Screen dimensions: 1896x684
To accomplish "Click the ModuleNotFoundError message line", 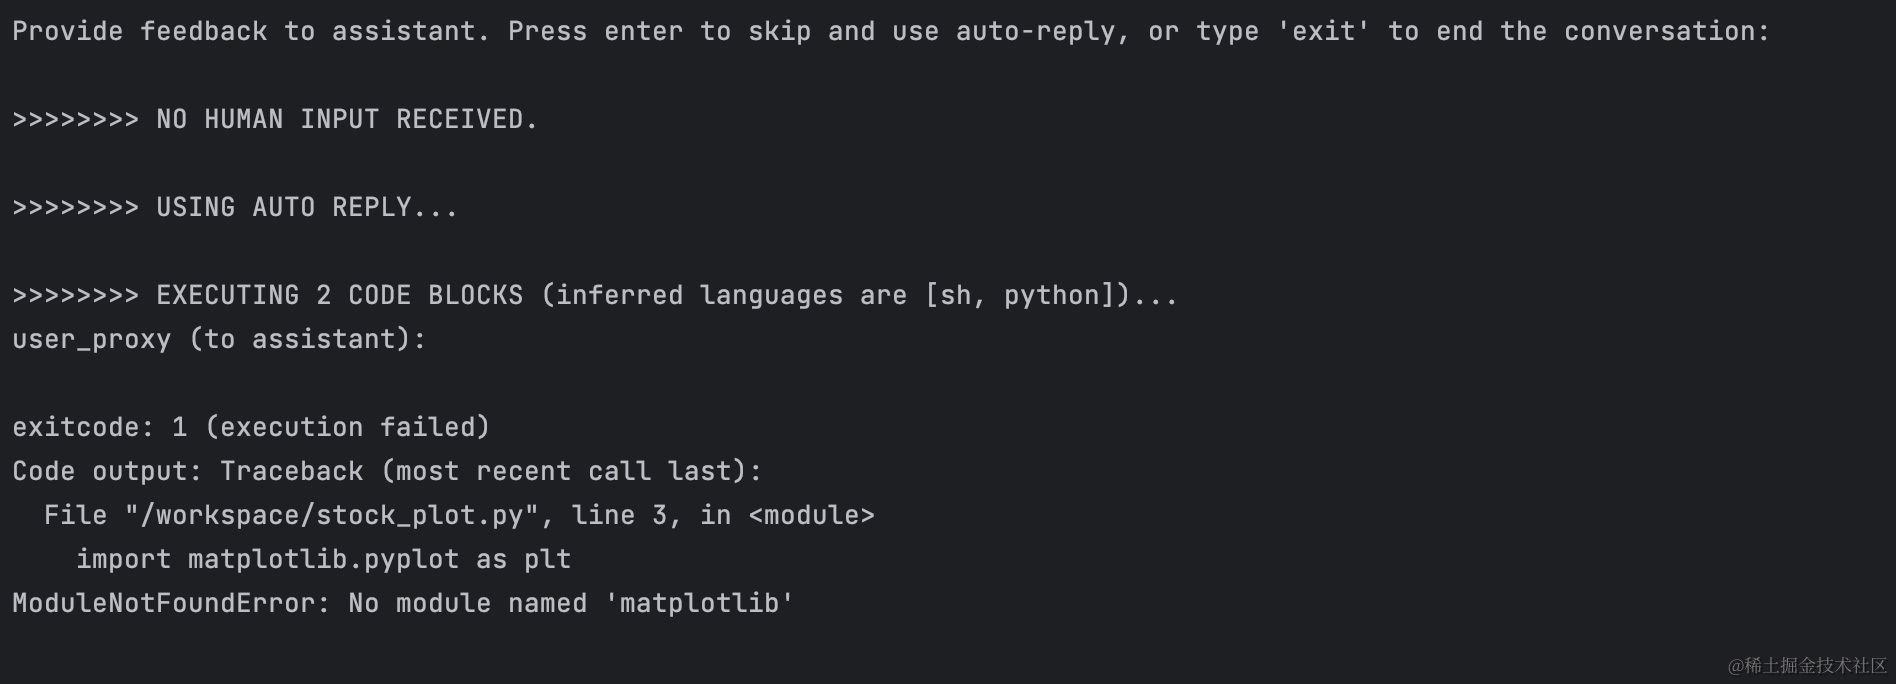I will point(403,604).
